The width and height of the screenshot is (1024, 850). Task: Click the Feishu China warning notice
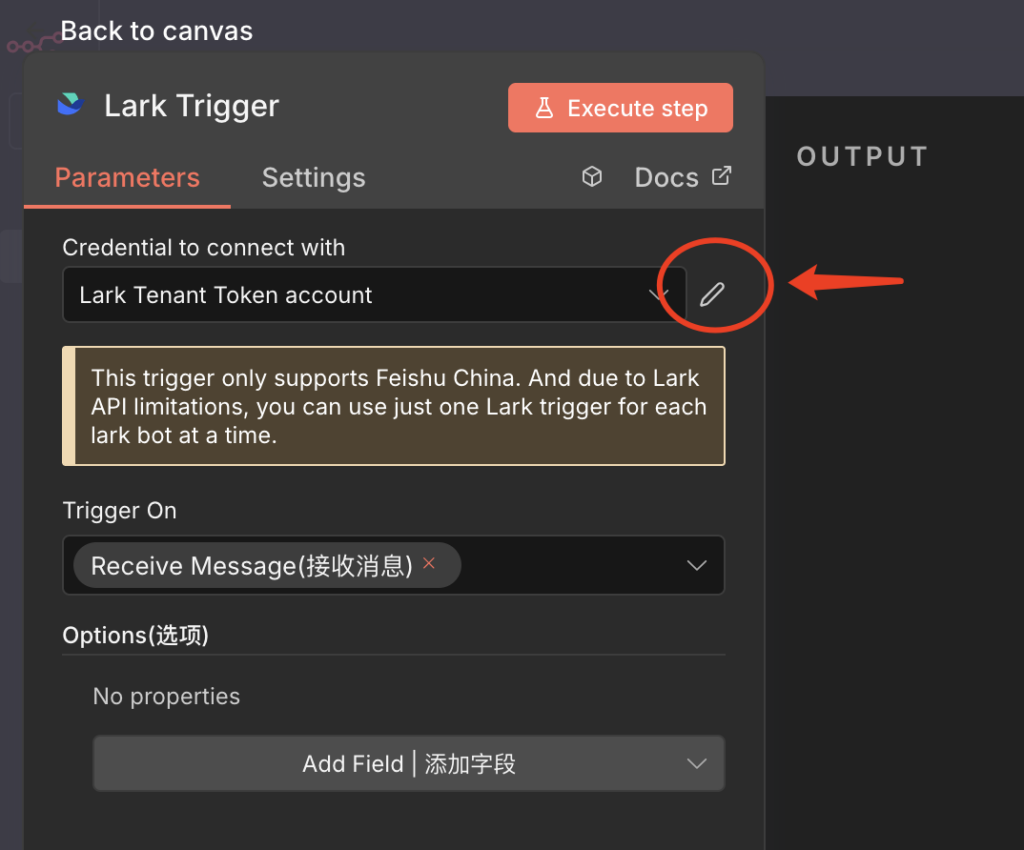coord(394,406)
